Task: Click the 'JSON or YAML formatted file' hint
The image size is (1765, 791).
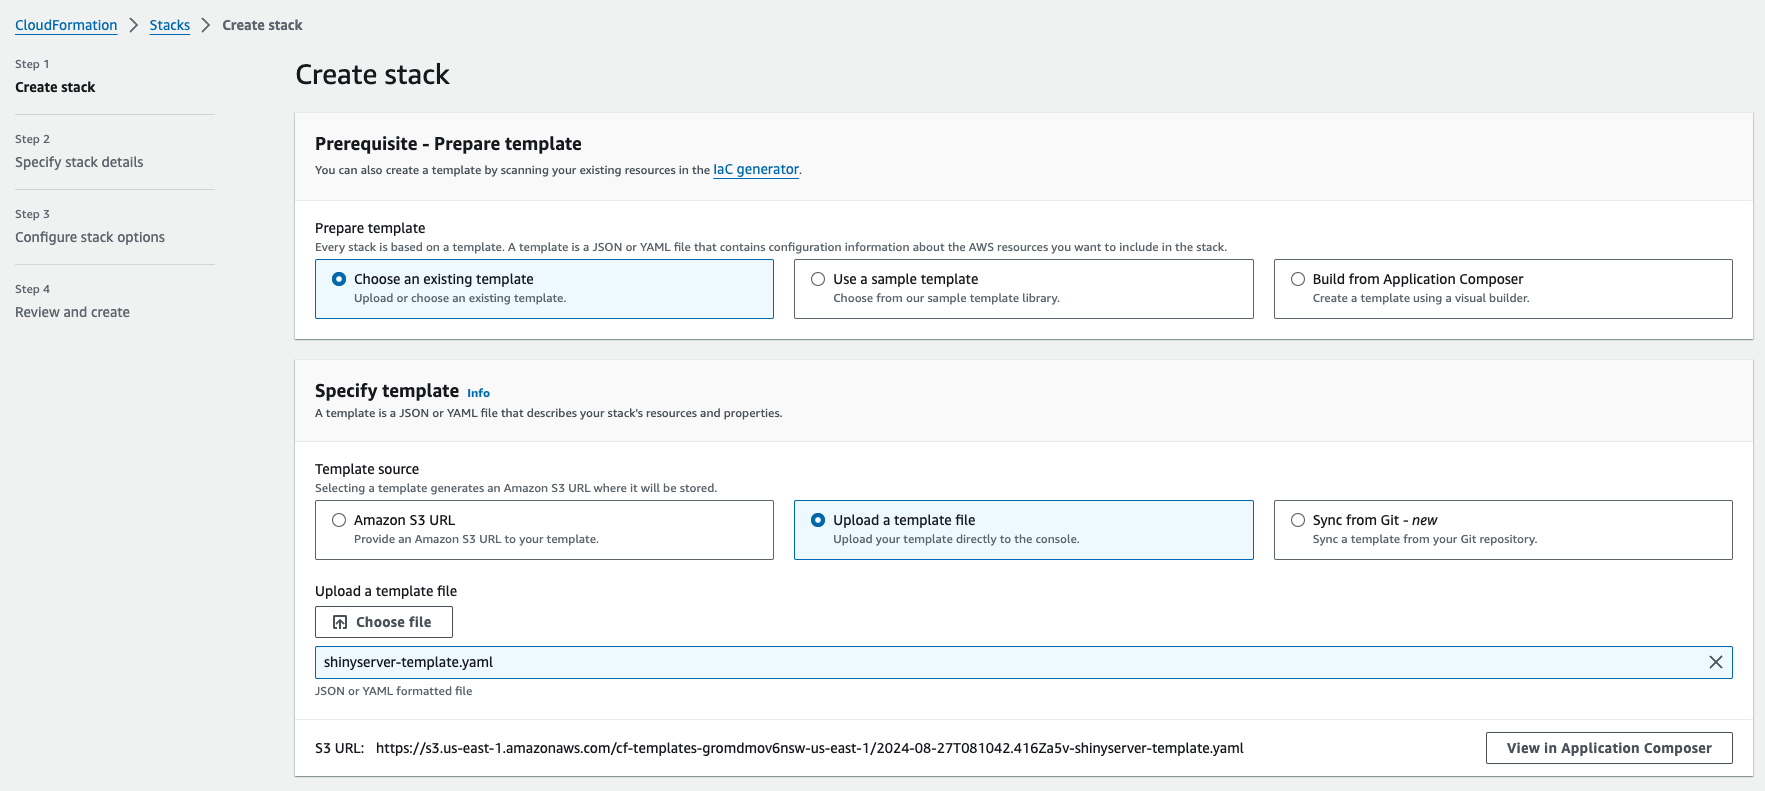Action: [x=393, y=691]
